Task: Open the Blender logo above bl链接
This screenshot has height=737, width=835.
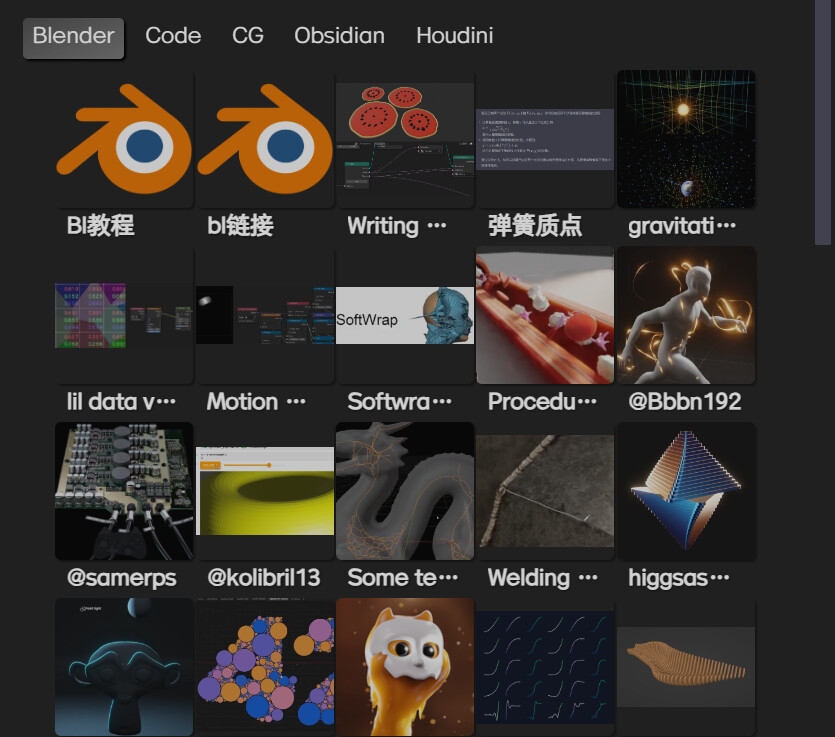Action: tap(265, 139)
